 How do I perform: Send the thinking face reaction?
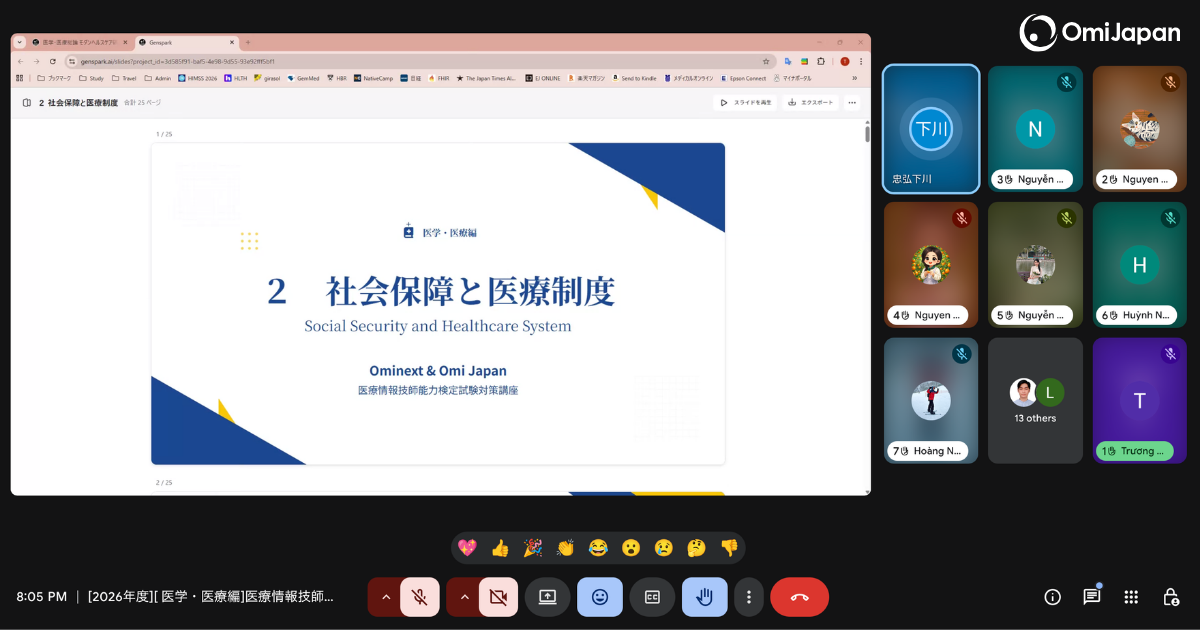[696, 548]
